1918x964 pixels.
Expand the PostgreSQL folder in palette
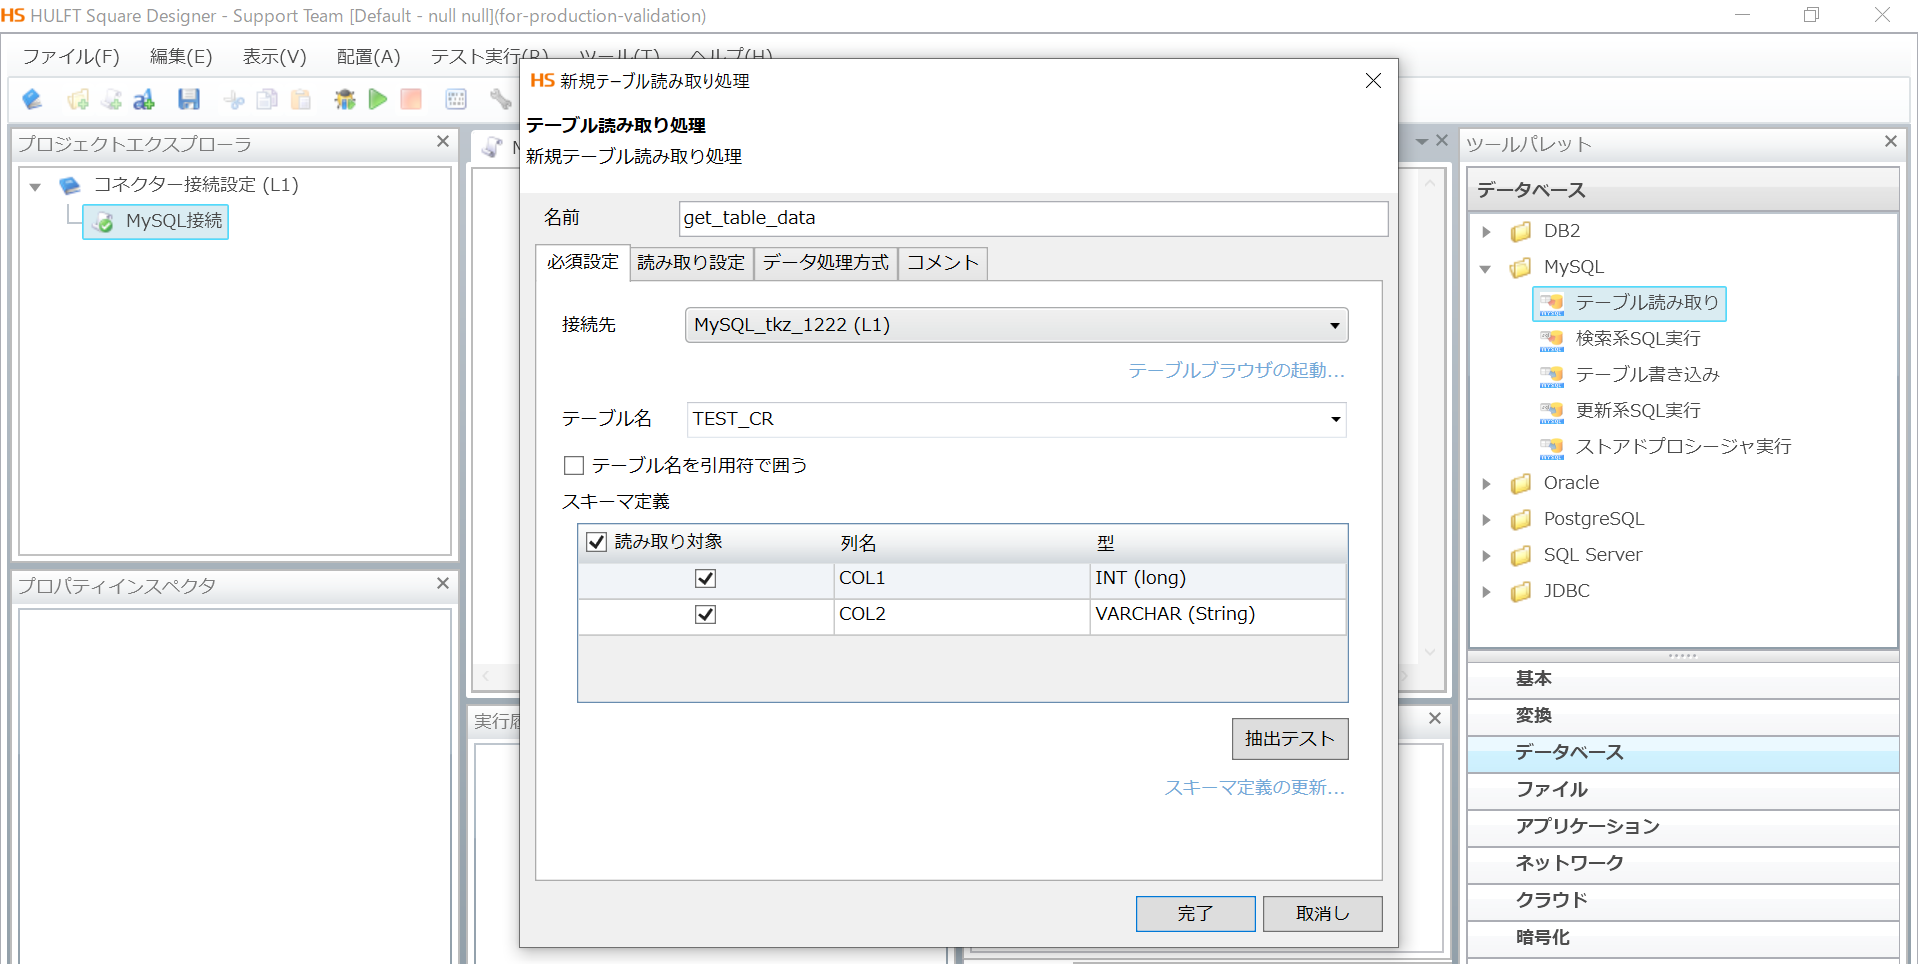[1487, 520]
